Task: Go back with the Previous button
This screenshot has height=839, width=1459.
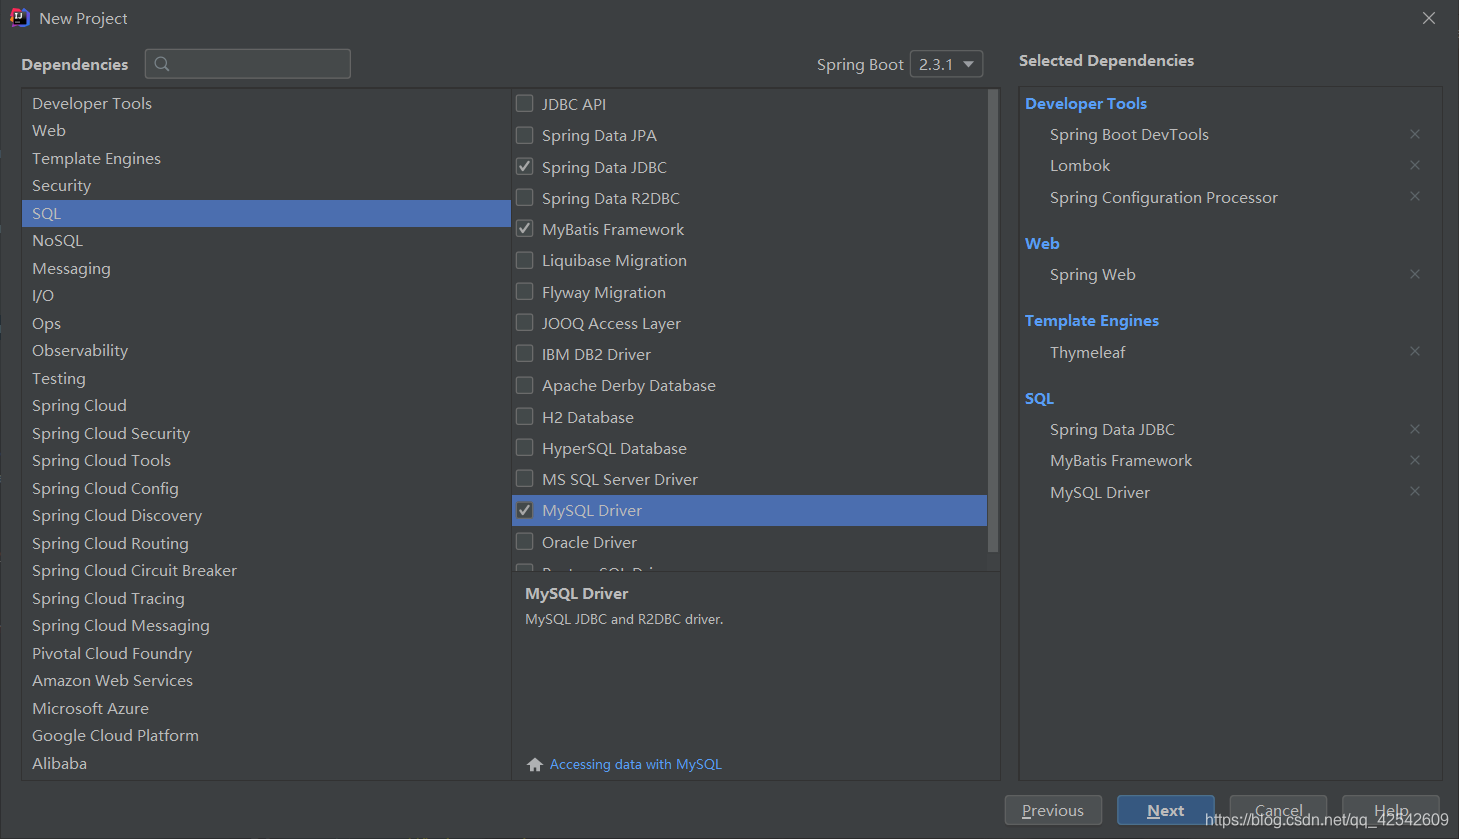Action: click(x=1053, y=811)
